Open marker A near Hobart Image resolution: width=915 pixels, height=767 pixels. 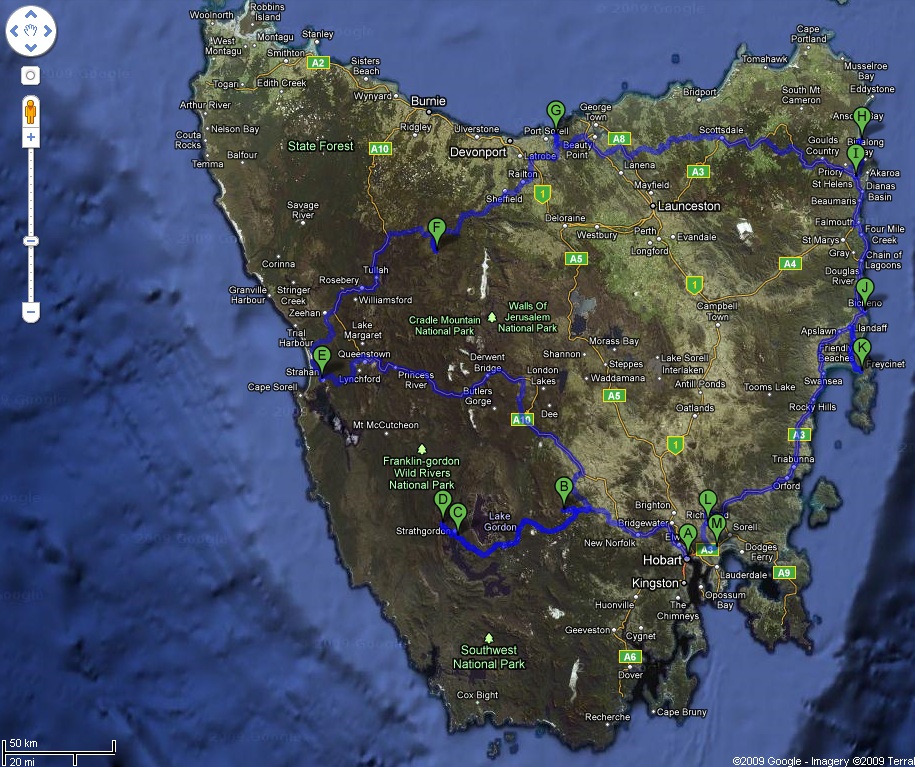pos(688,534)
